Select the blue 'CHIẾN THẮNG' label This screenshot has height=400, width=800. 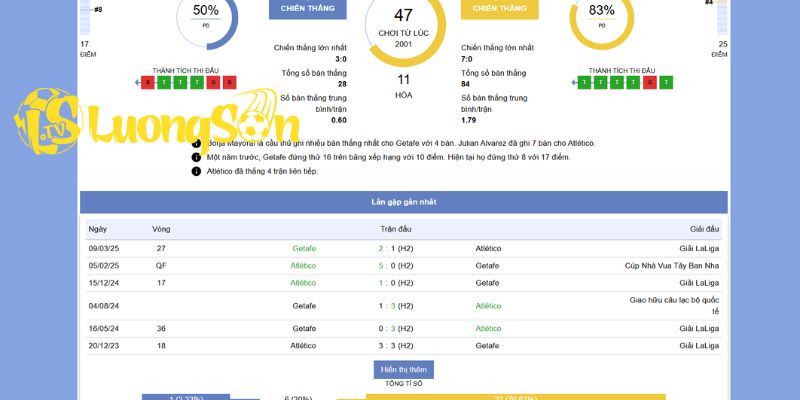(x=307, y=9)
